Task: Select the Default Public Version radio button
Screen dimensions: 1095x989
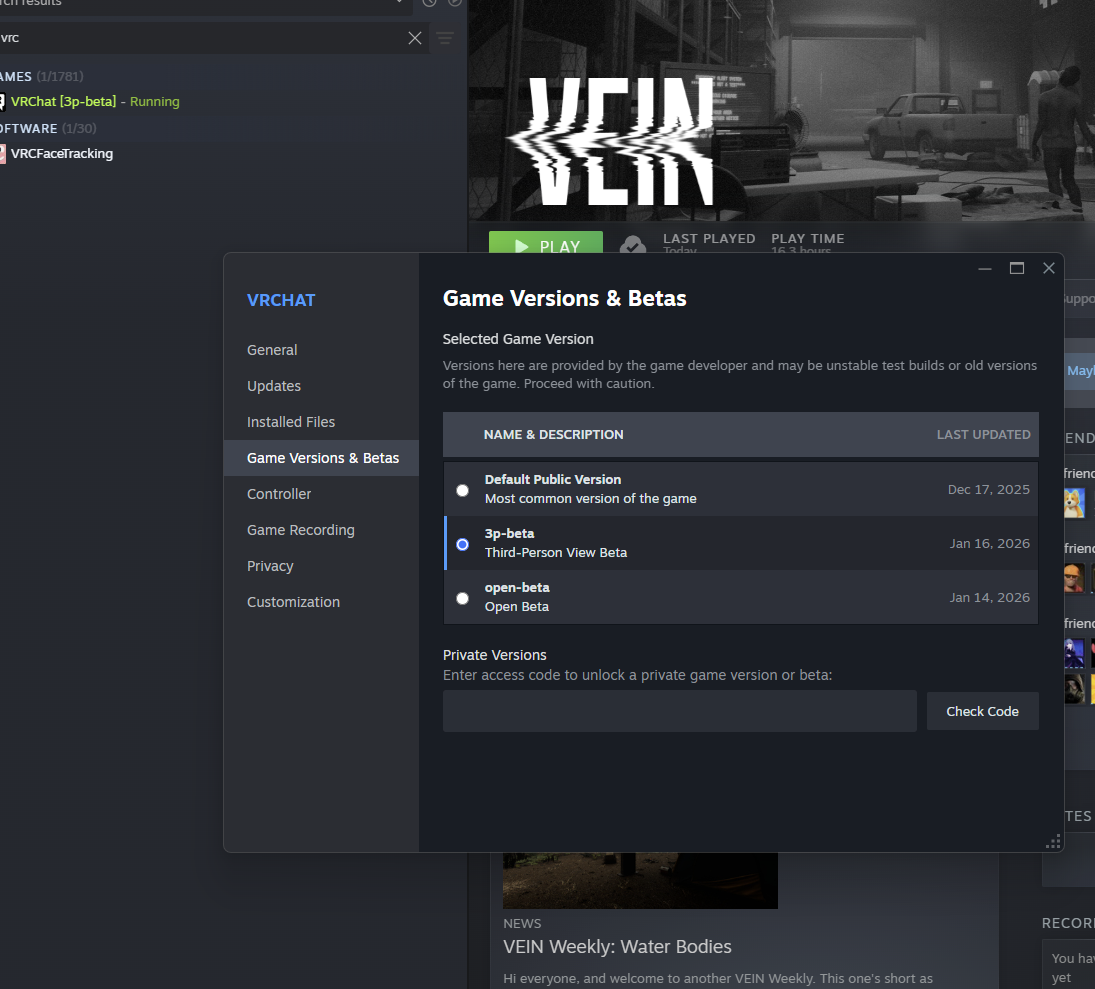Action: 462,490
